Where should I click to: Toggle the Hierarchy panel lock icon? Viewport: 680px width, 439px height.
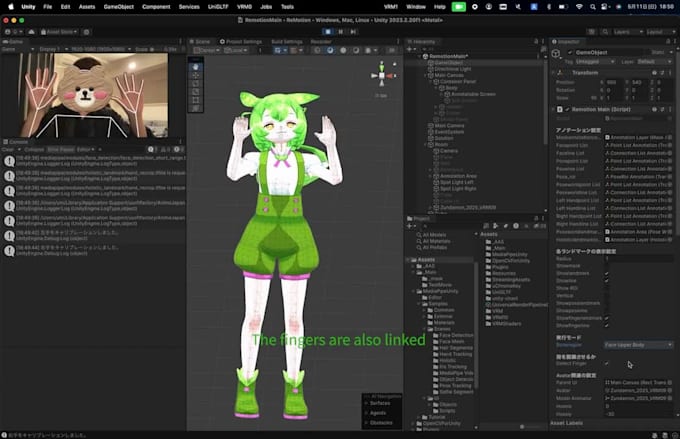click(536, 42)
